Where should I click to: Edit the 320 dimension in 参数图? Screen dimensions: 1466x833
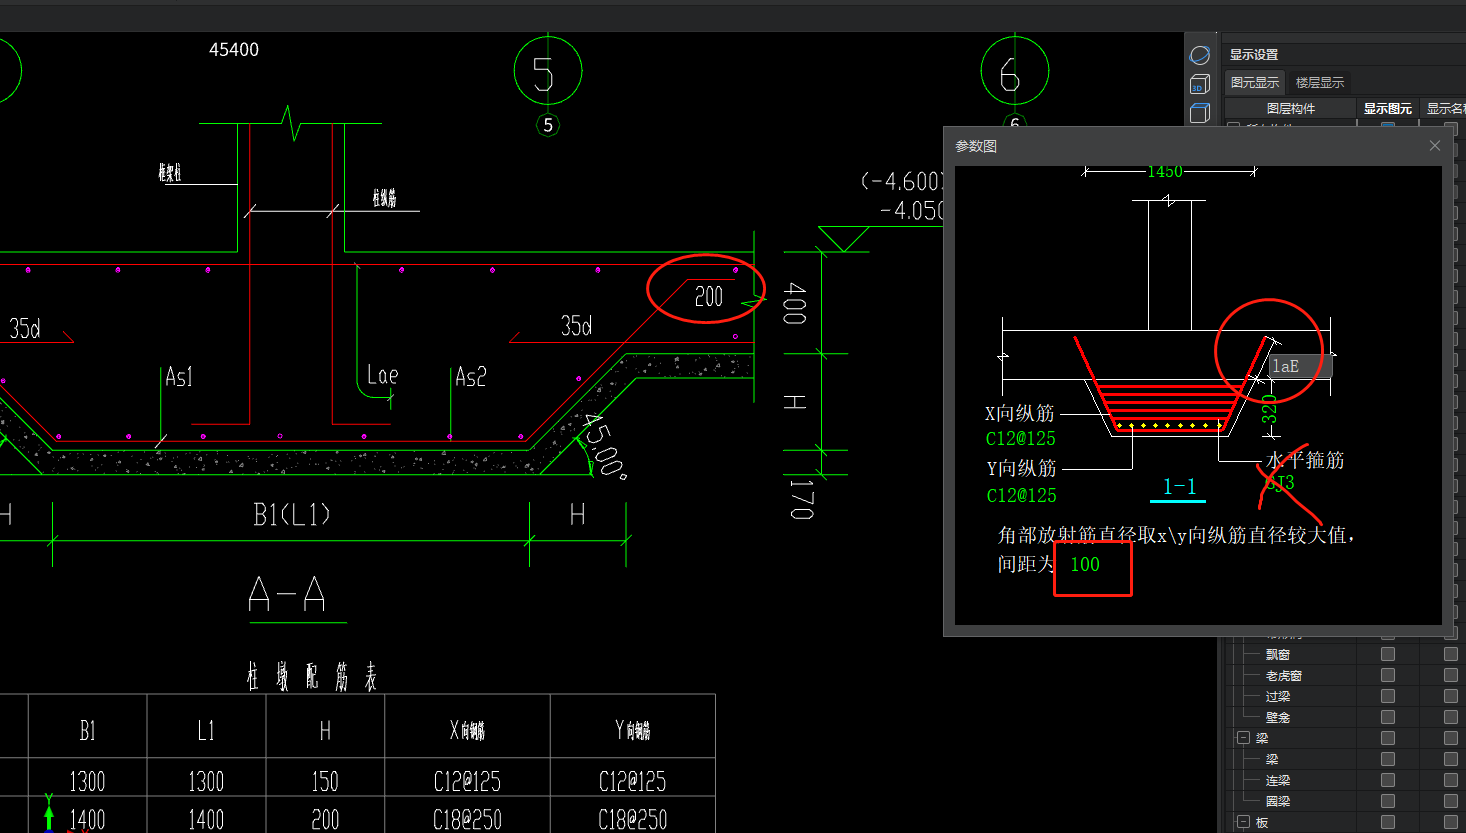(1269, 409)
